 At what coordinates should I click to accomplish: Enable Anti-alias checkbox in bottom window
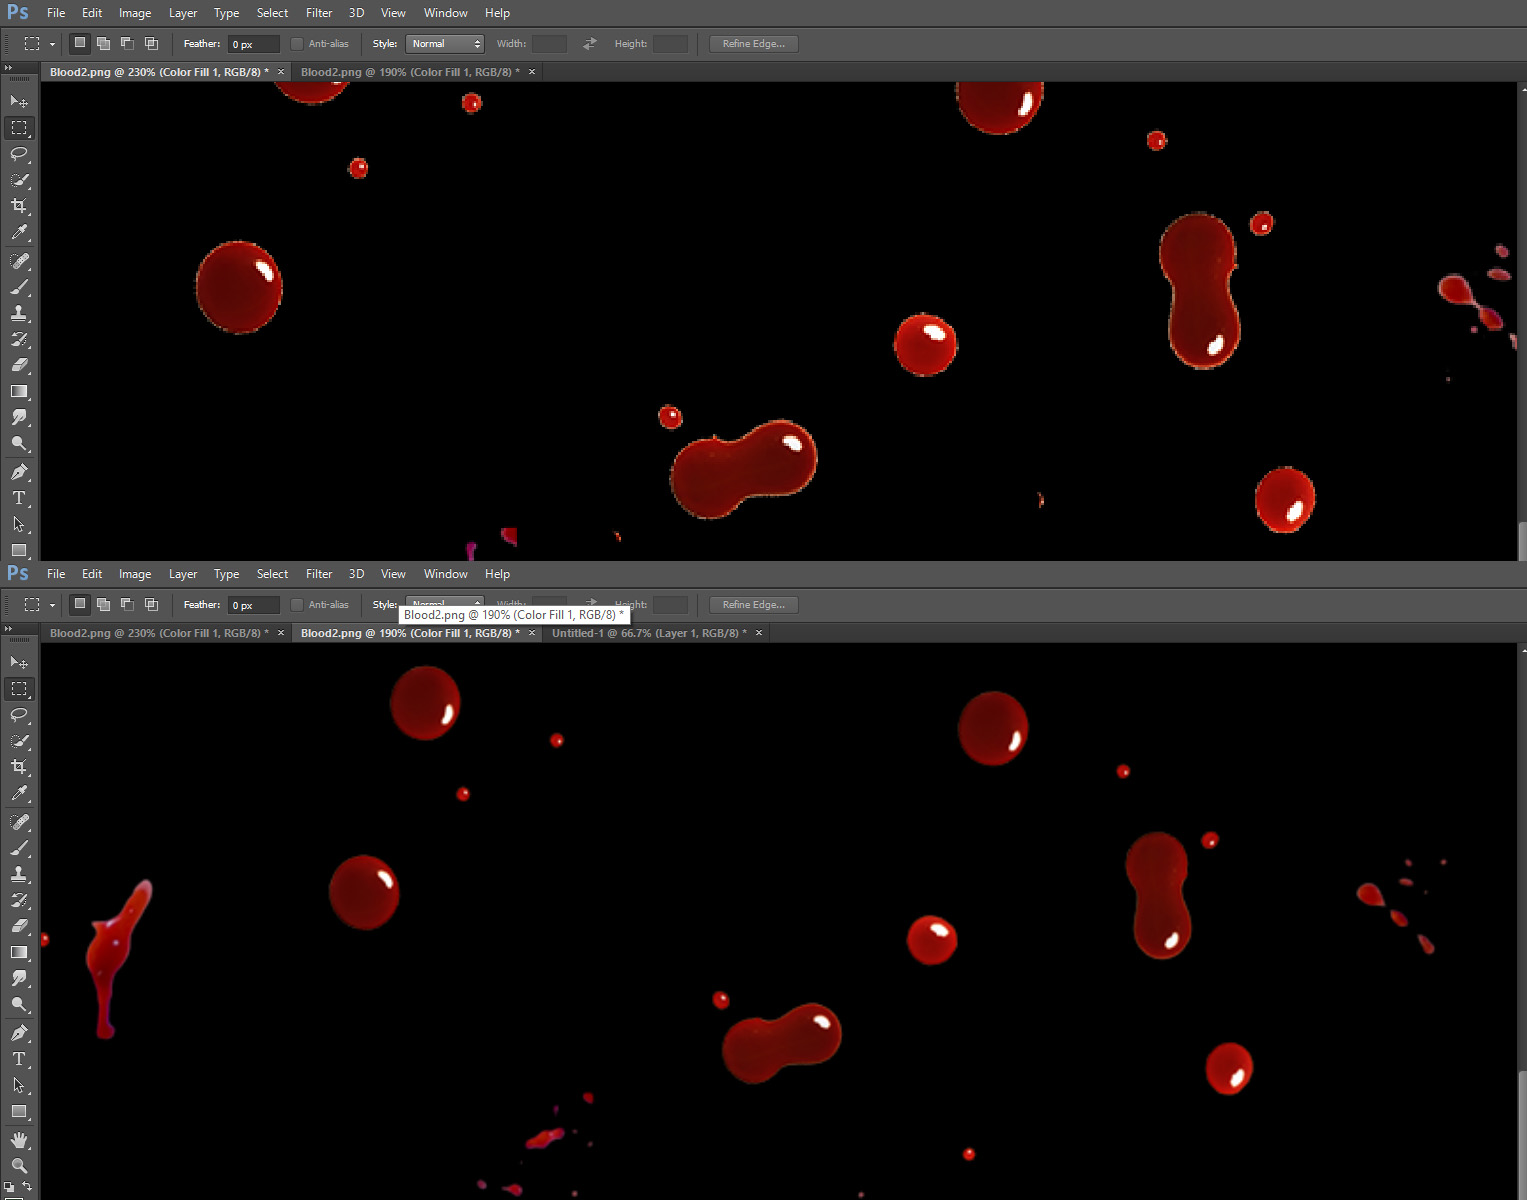click(x=297, y=604)
